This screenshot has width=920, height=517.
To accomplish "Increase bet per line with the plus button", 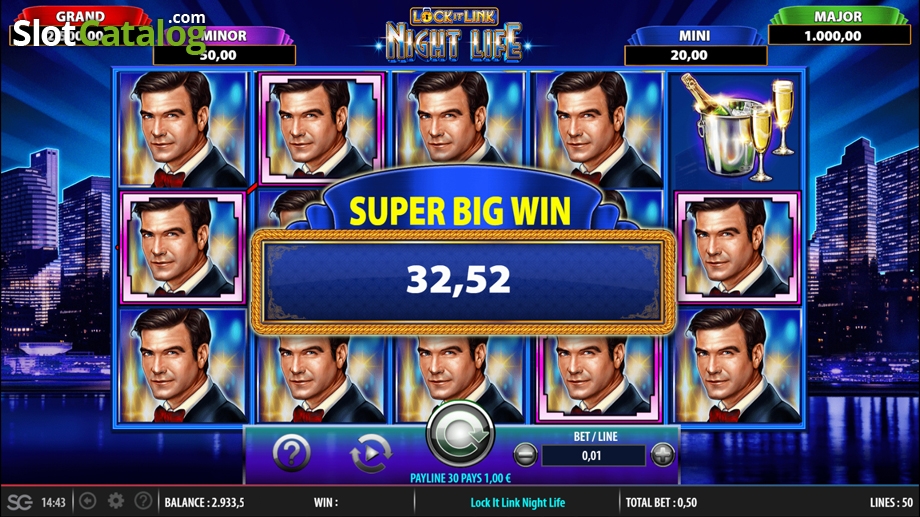I will [662, 454].
